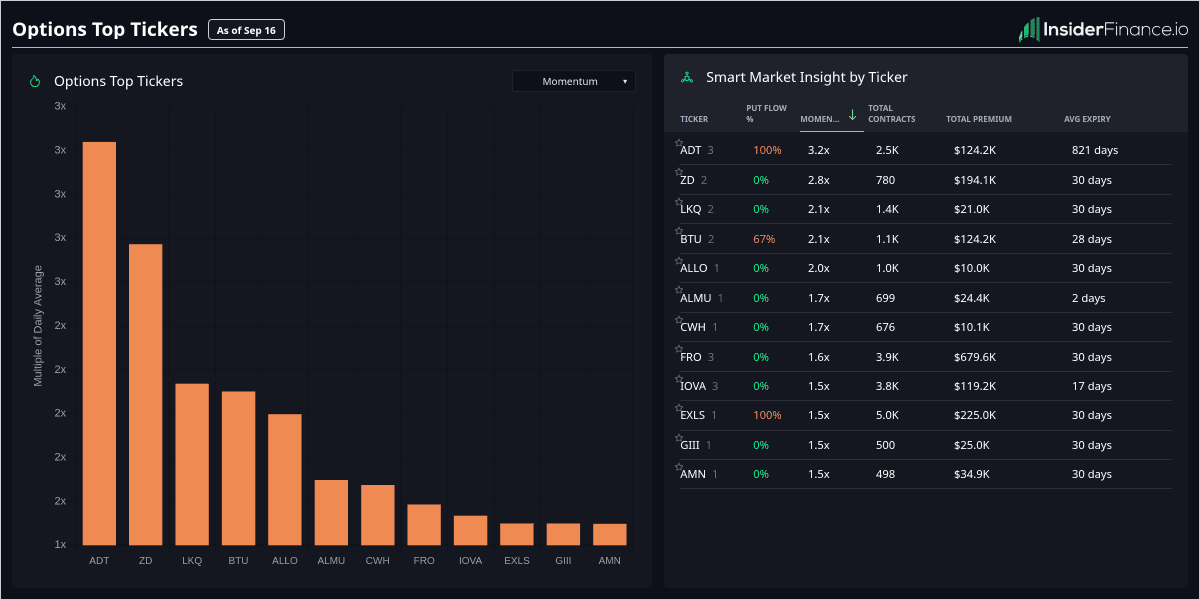Select the IOVA bar in the chart
Image resolution: width=1200 pixels, height=600 pixels.
click(470, 530)
